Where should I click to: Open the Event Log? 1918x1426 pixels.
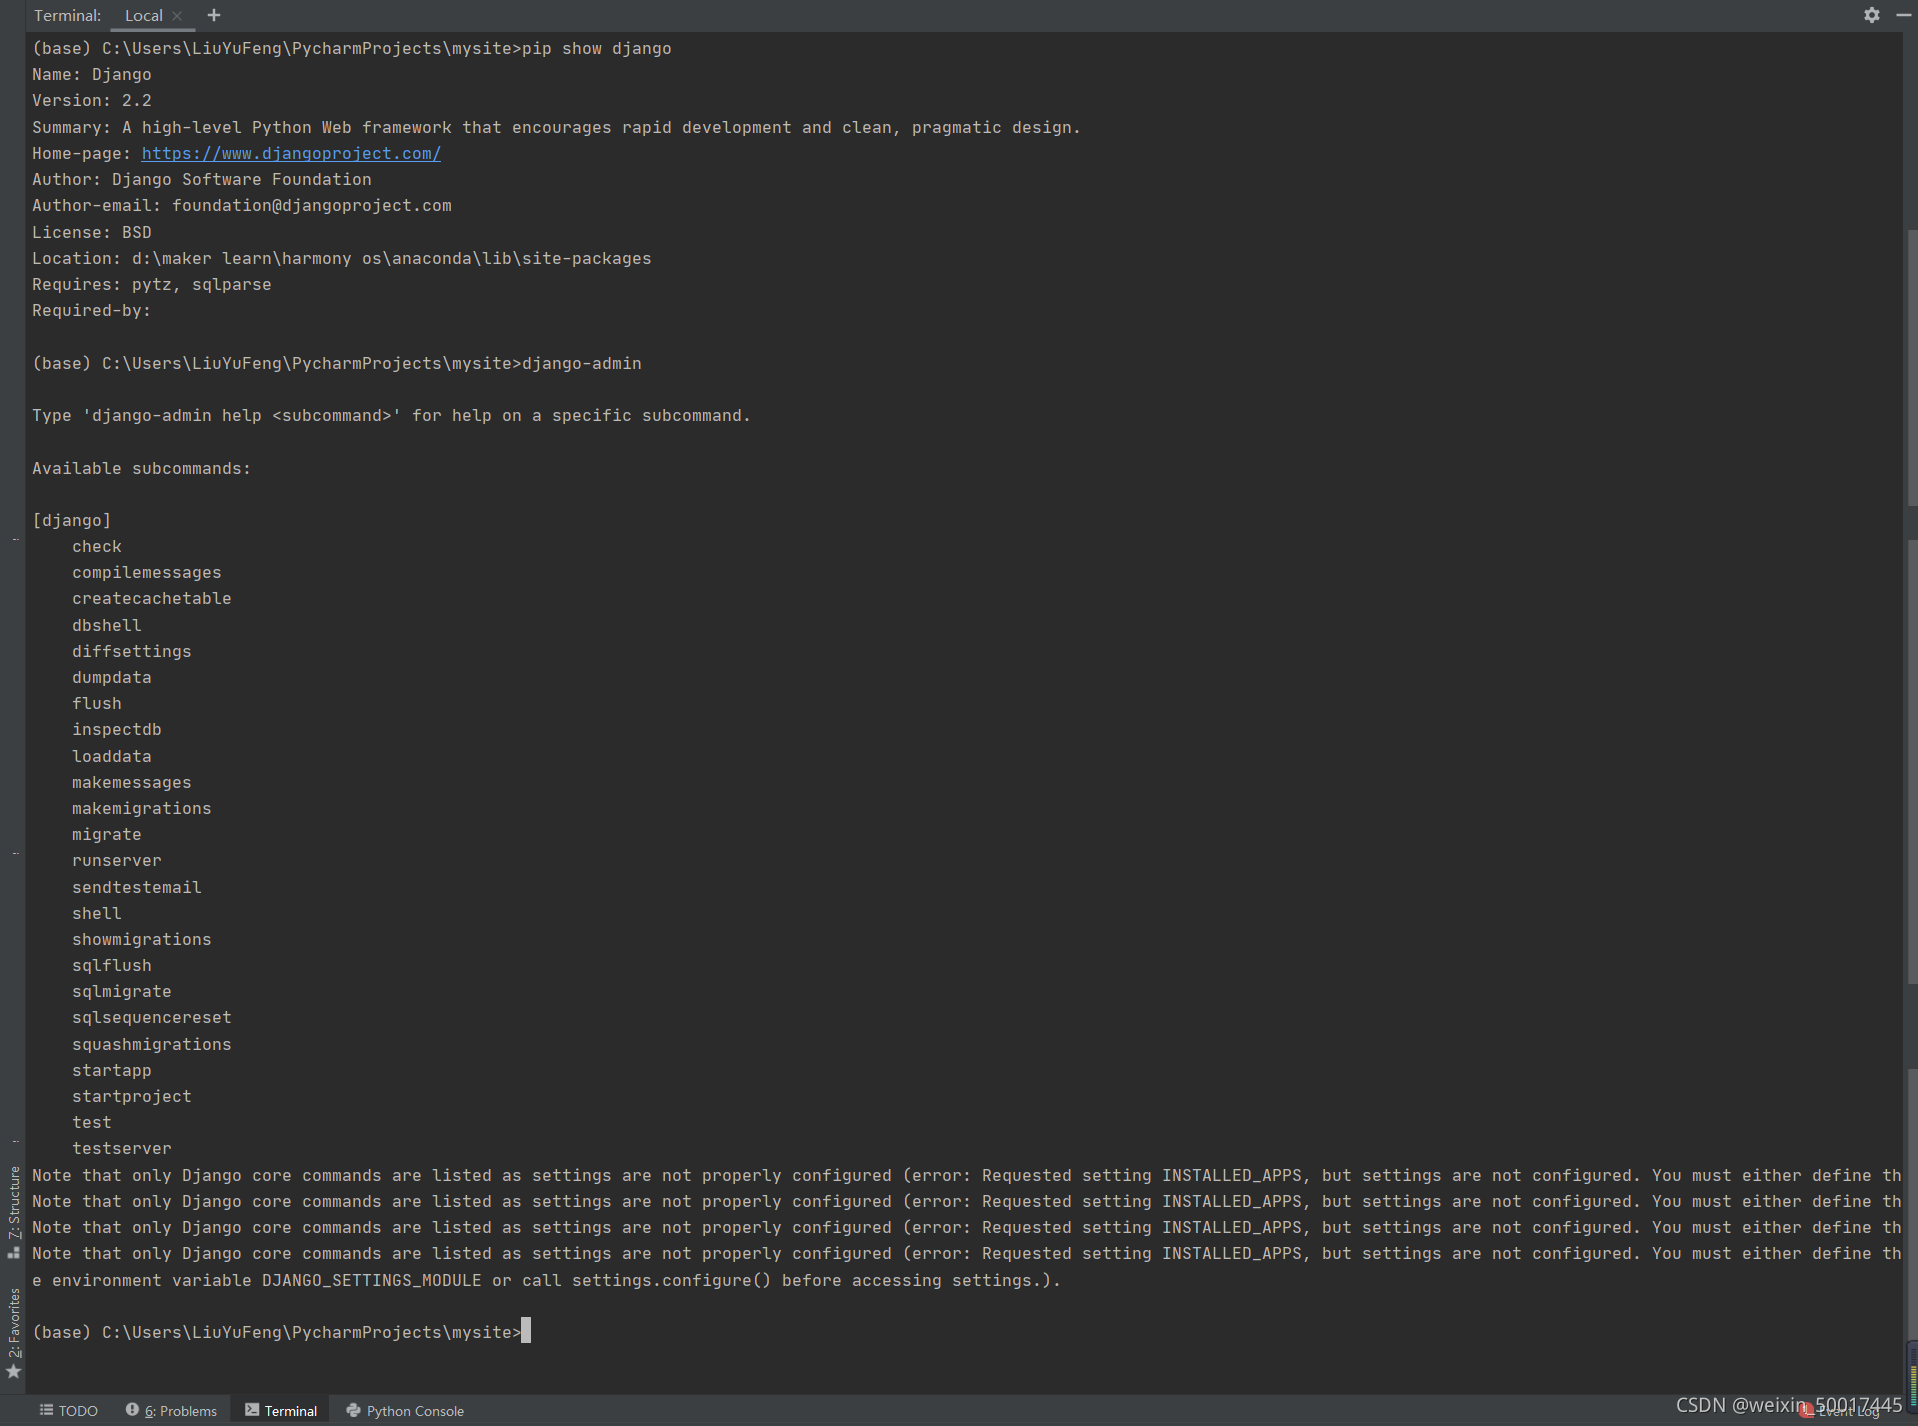(1840, 1412)
